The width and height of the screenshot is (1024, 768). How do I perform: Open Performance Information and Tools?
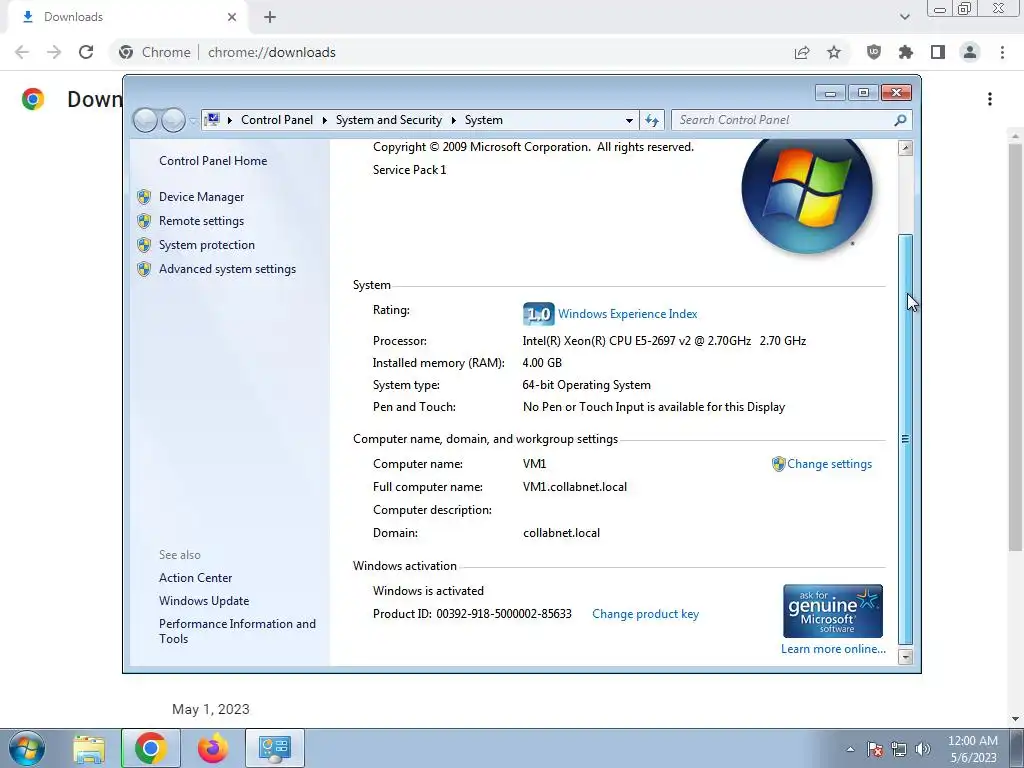point(237,631)
